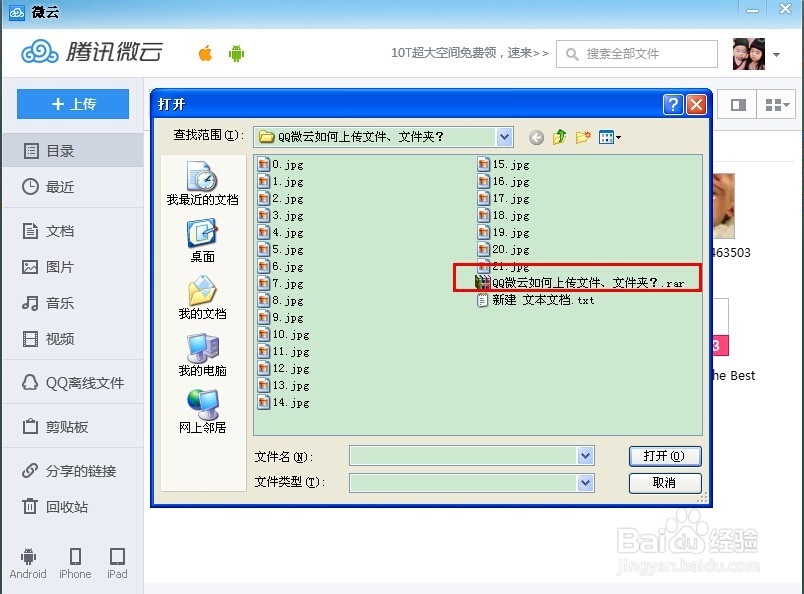804x594 pixels.
Task: Select file 15.jpg
Action: (504, 165)
